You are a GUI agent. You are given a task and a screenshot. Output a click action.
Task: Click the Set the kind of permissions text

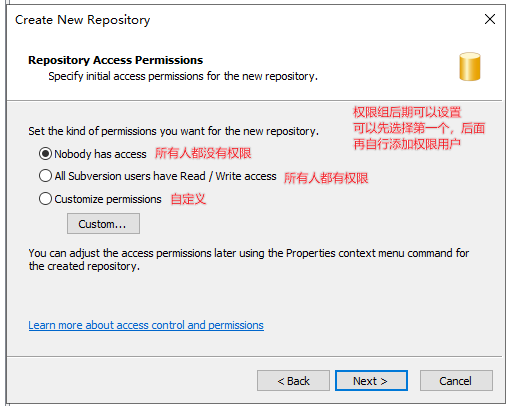pyautogui.click(x=173, y=131)
